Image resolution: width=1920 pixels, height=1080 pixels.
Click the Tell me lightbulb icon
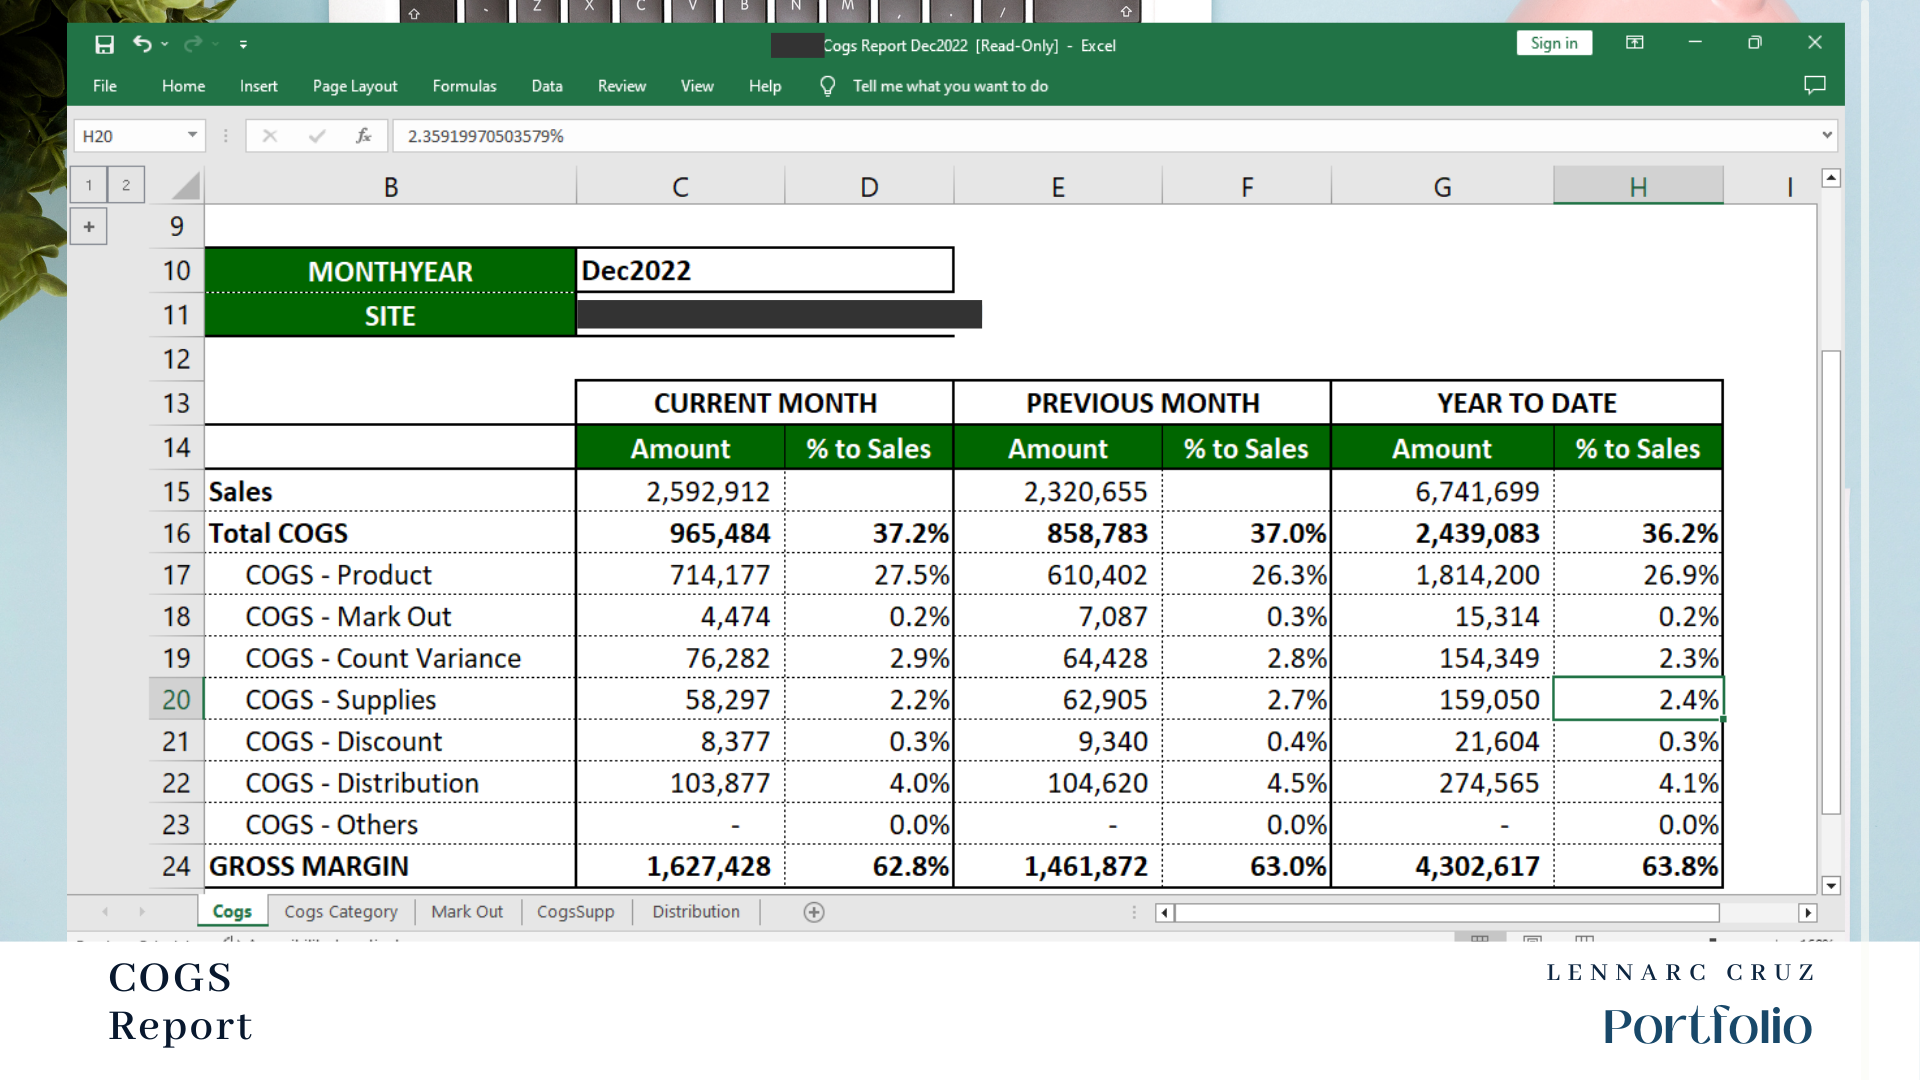pos(827,86)
